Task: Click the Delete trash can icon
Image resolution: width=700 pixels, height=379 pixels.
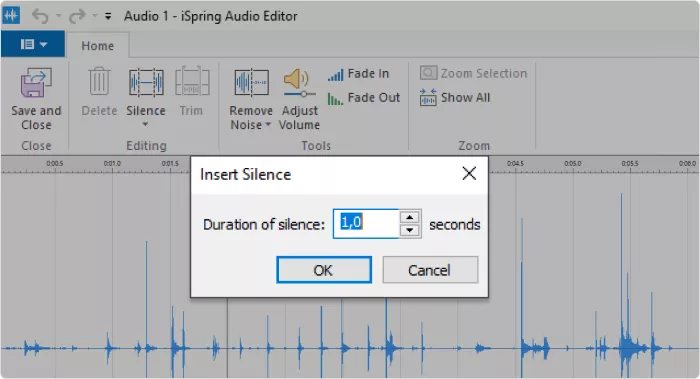Action: pyautogui.click(x=99, y=81)
